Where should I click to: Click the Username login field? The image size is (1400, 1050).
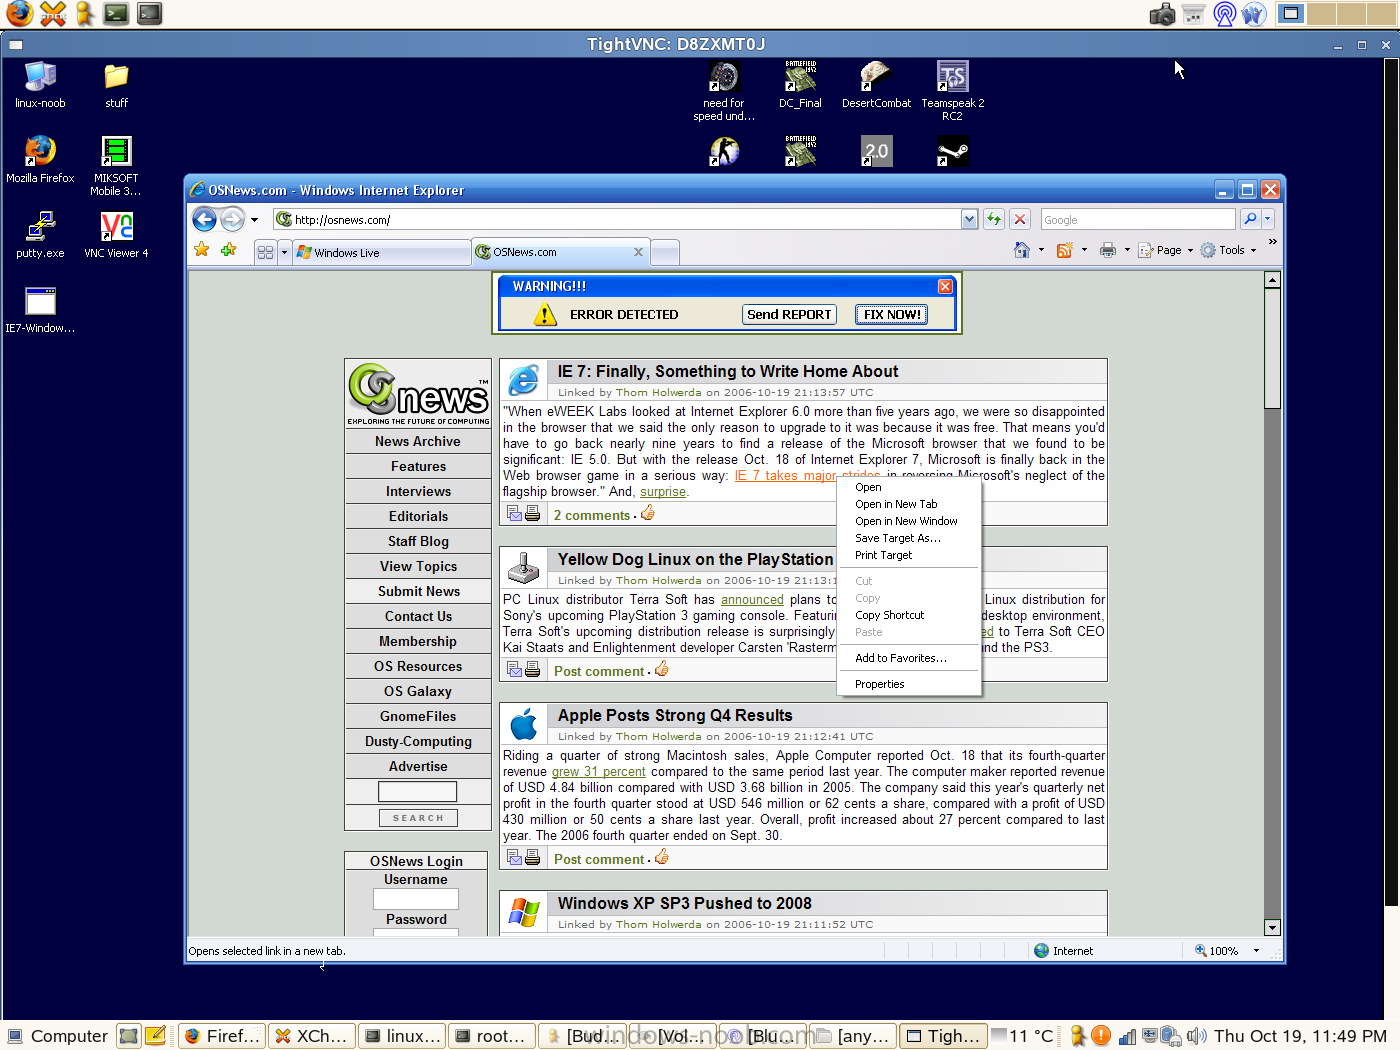(x=416, y=899)
